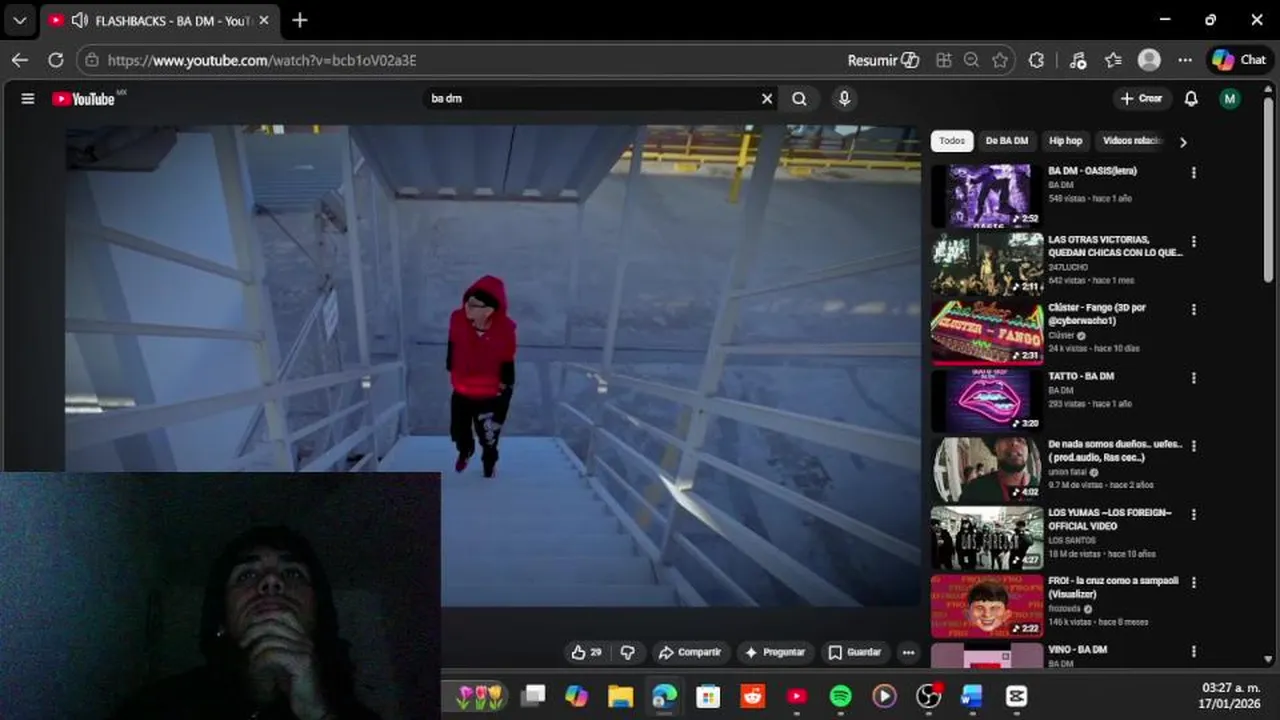Open the media control music icon
The image size is (1280, 720).
coord(1078,60)
